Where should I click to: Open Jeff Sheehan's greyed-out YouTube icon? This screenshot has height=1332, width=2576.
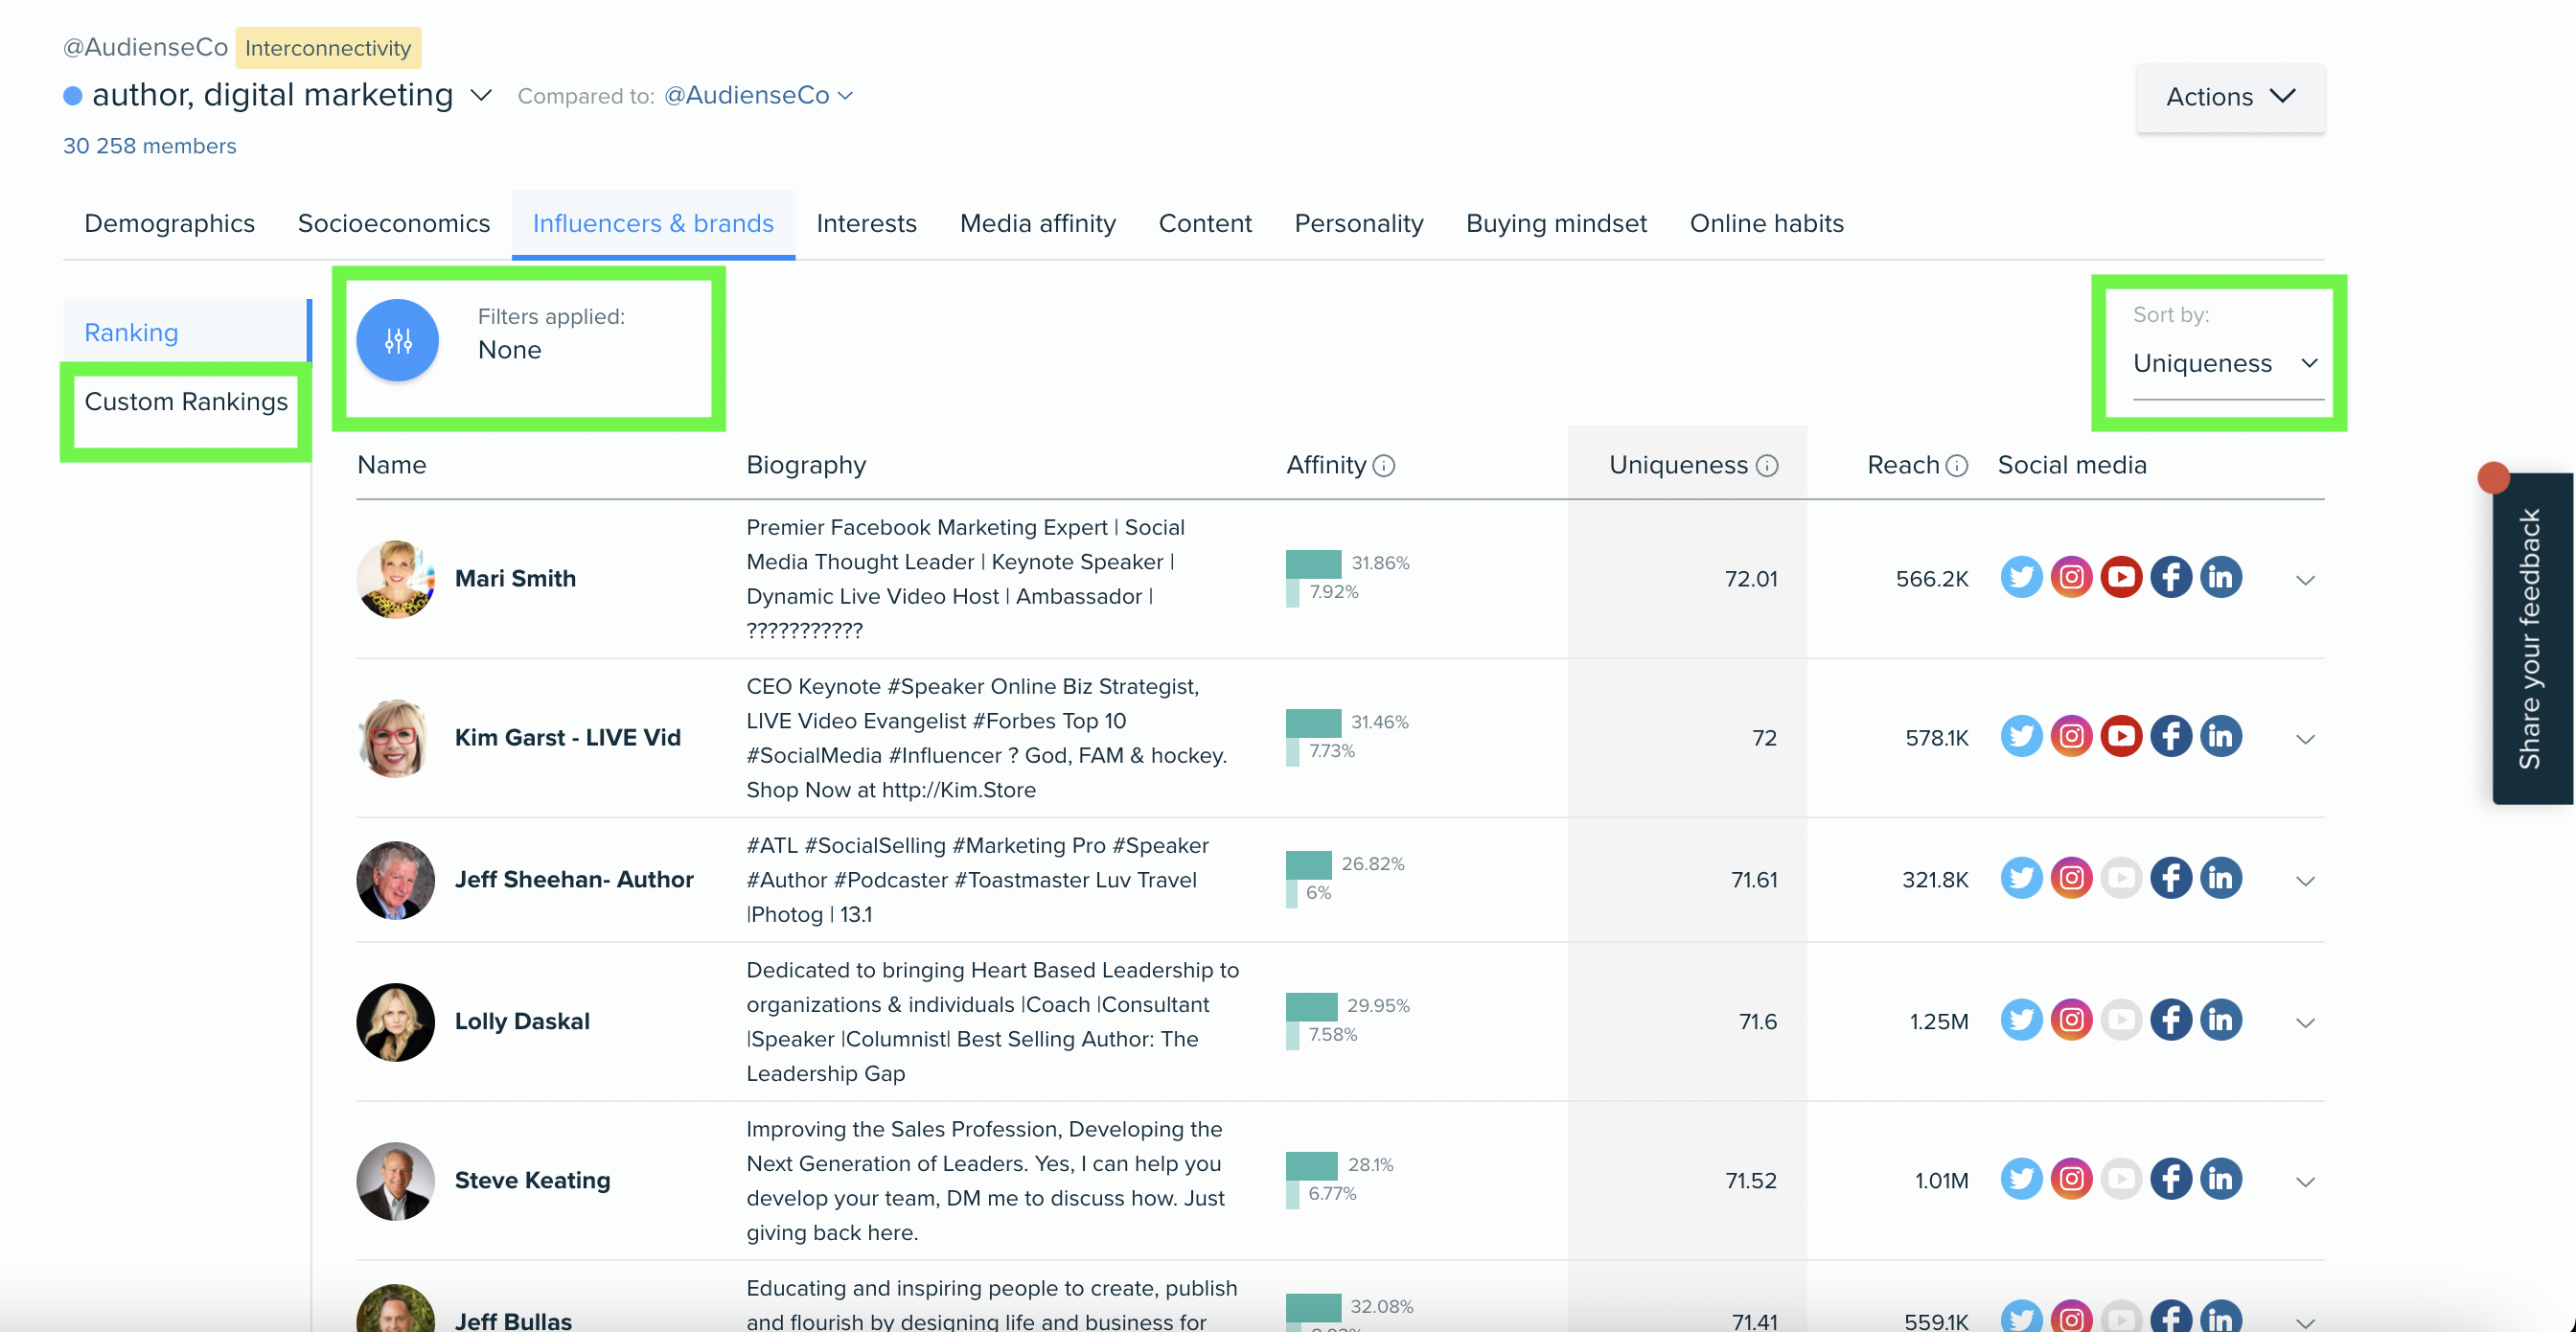[2121, 878]
